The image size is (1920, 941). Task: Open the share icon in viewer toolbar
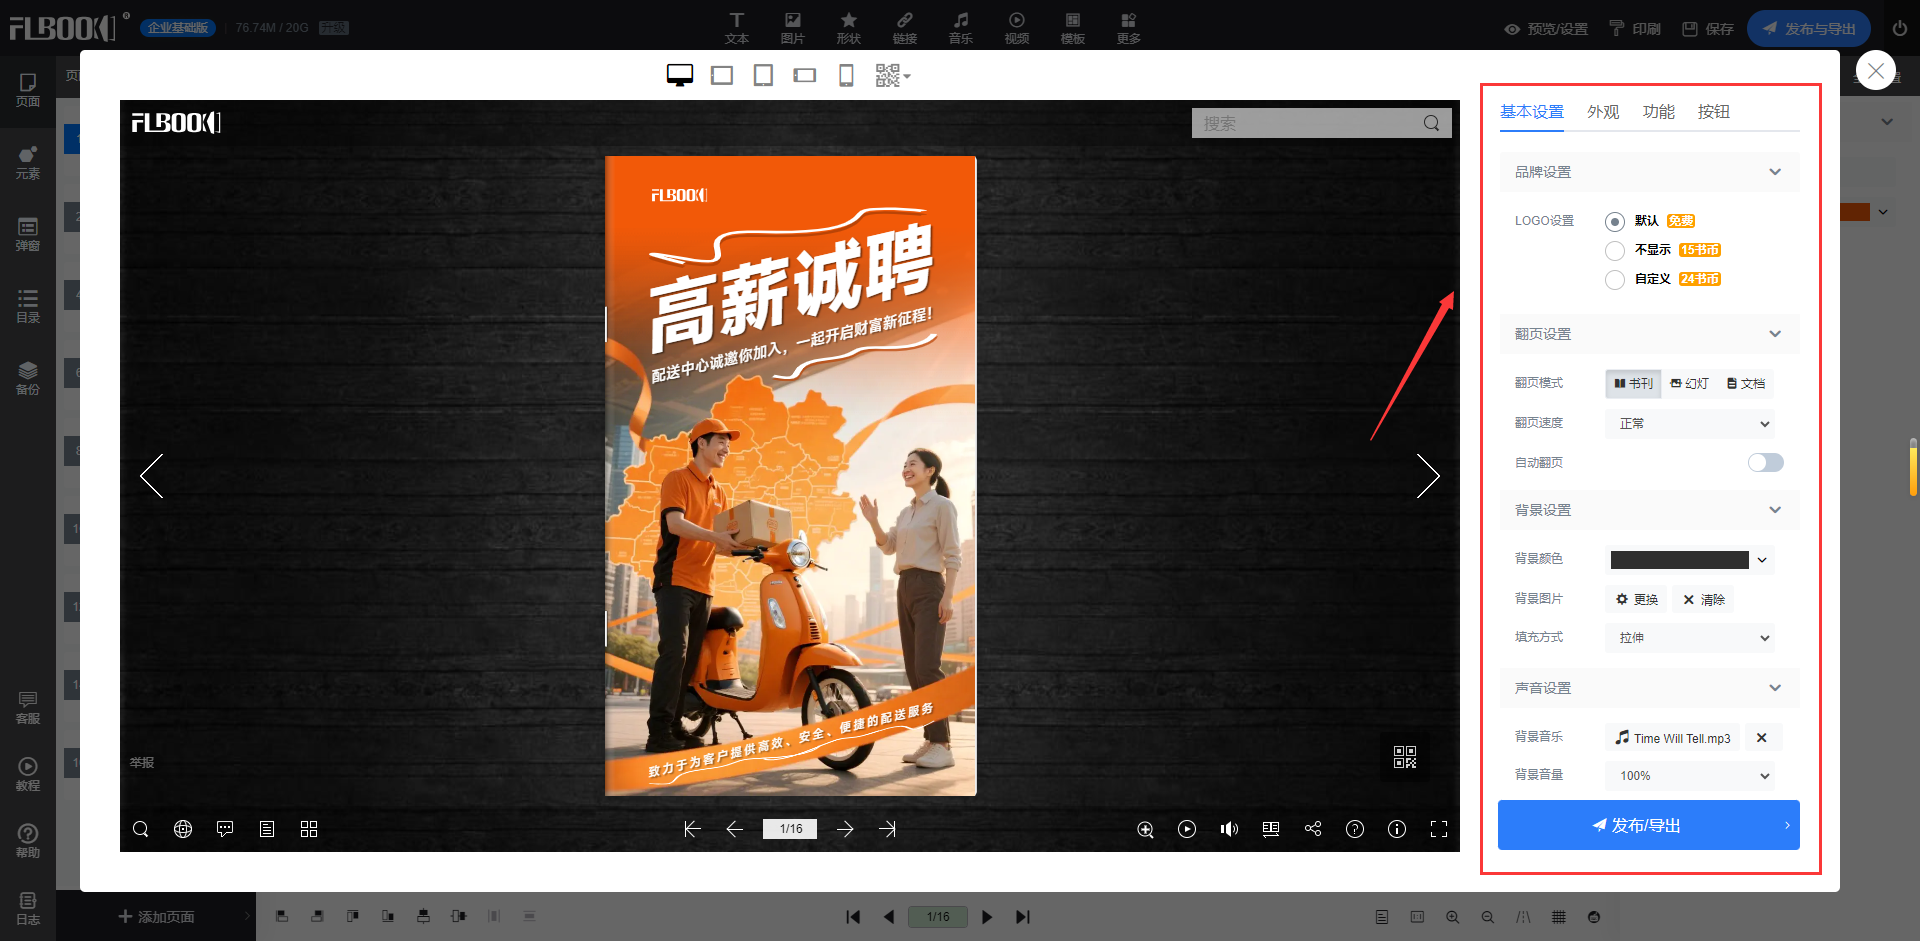pyautogui.click(x=1313, y=829)
